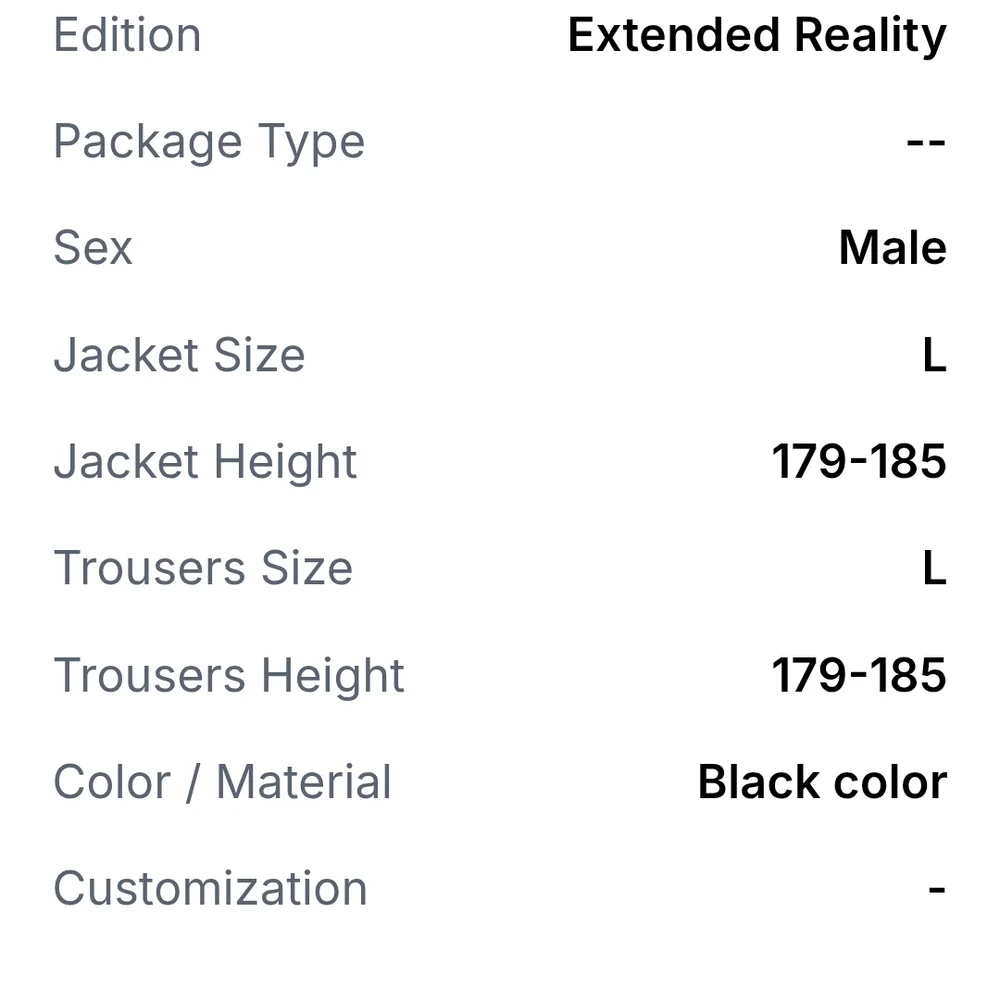Click the Jacket Height label
The height and width of the screenshot is (1000, 1000).
point(205,463)
